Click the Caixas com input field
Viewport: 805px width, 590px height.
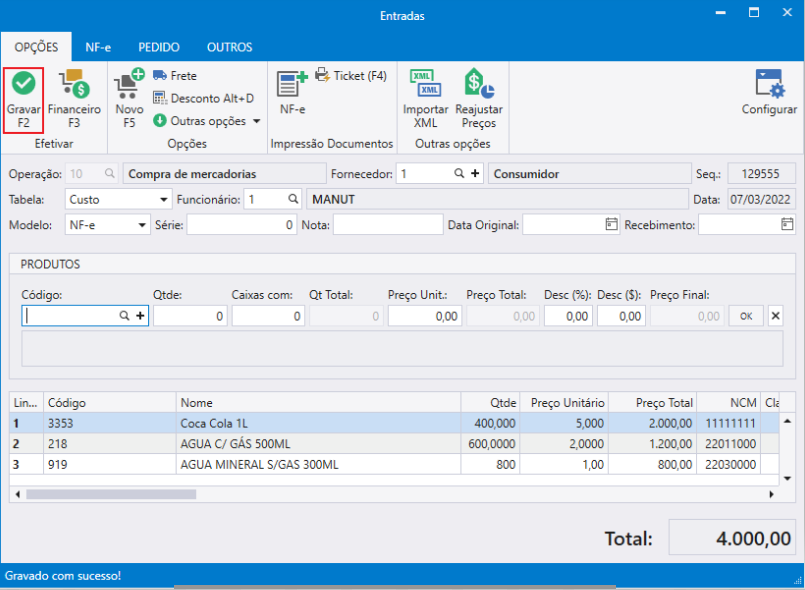(x=268, y=316)
